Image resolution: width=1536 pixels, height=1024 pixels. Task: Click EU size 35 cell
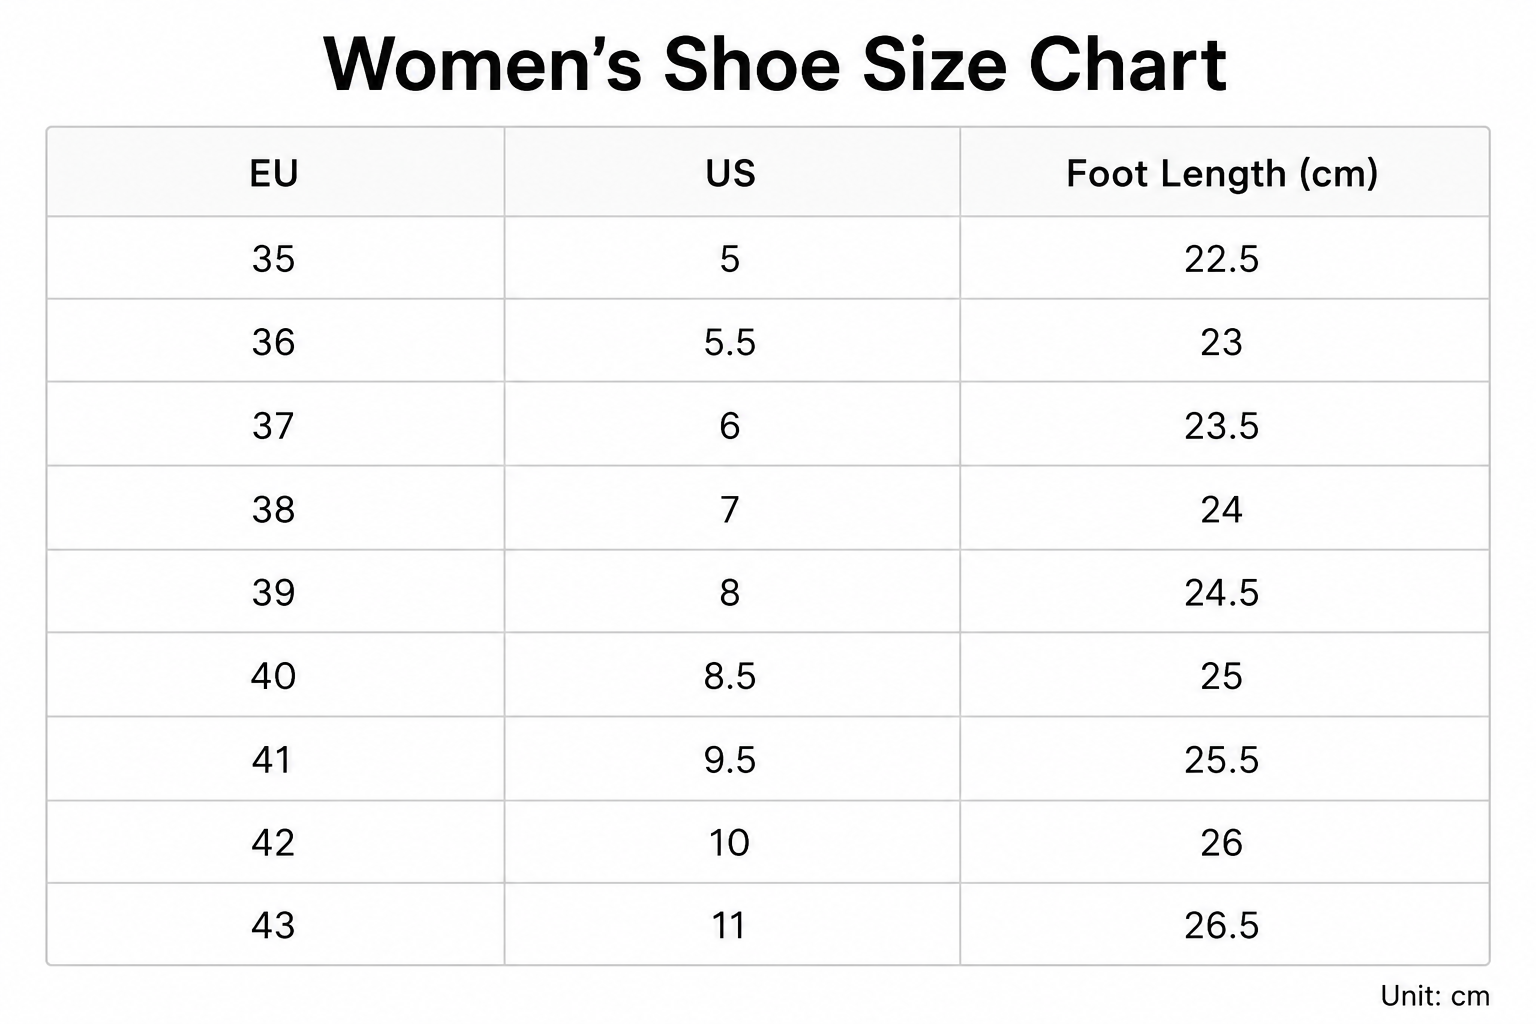click(x=275, y=259)
